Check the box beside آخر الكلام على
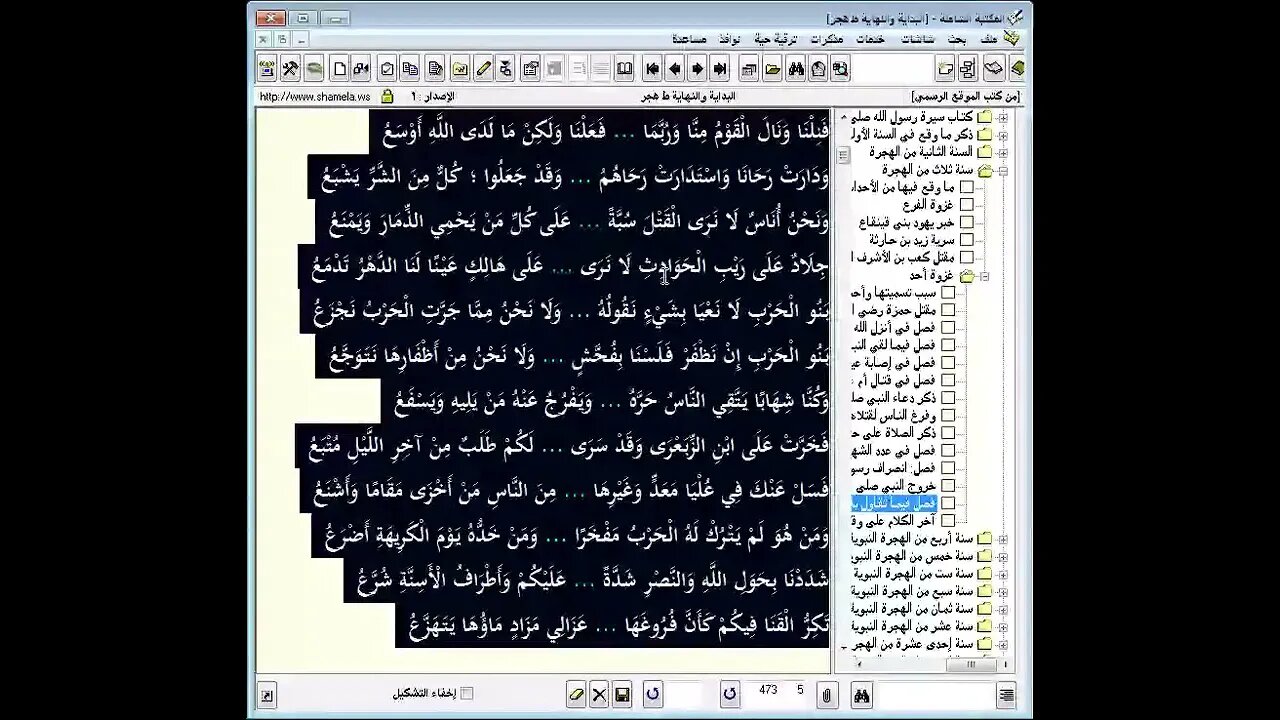Image resolution: width=1280 pixels, height=720 pixels. tap(948, 520)
